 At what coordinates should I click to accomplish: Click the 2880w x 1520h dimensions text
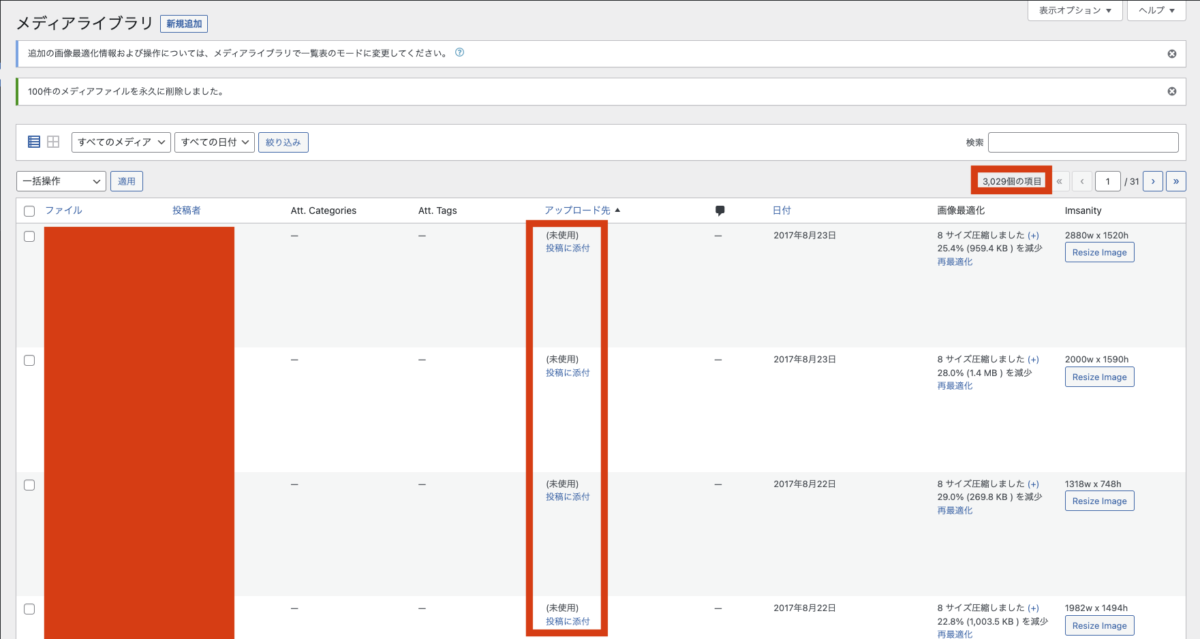tap(1098, 235)
